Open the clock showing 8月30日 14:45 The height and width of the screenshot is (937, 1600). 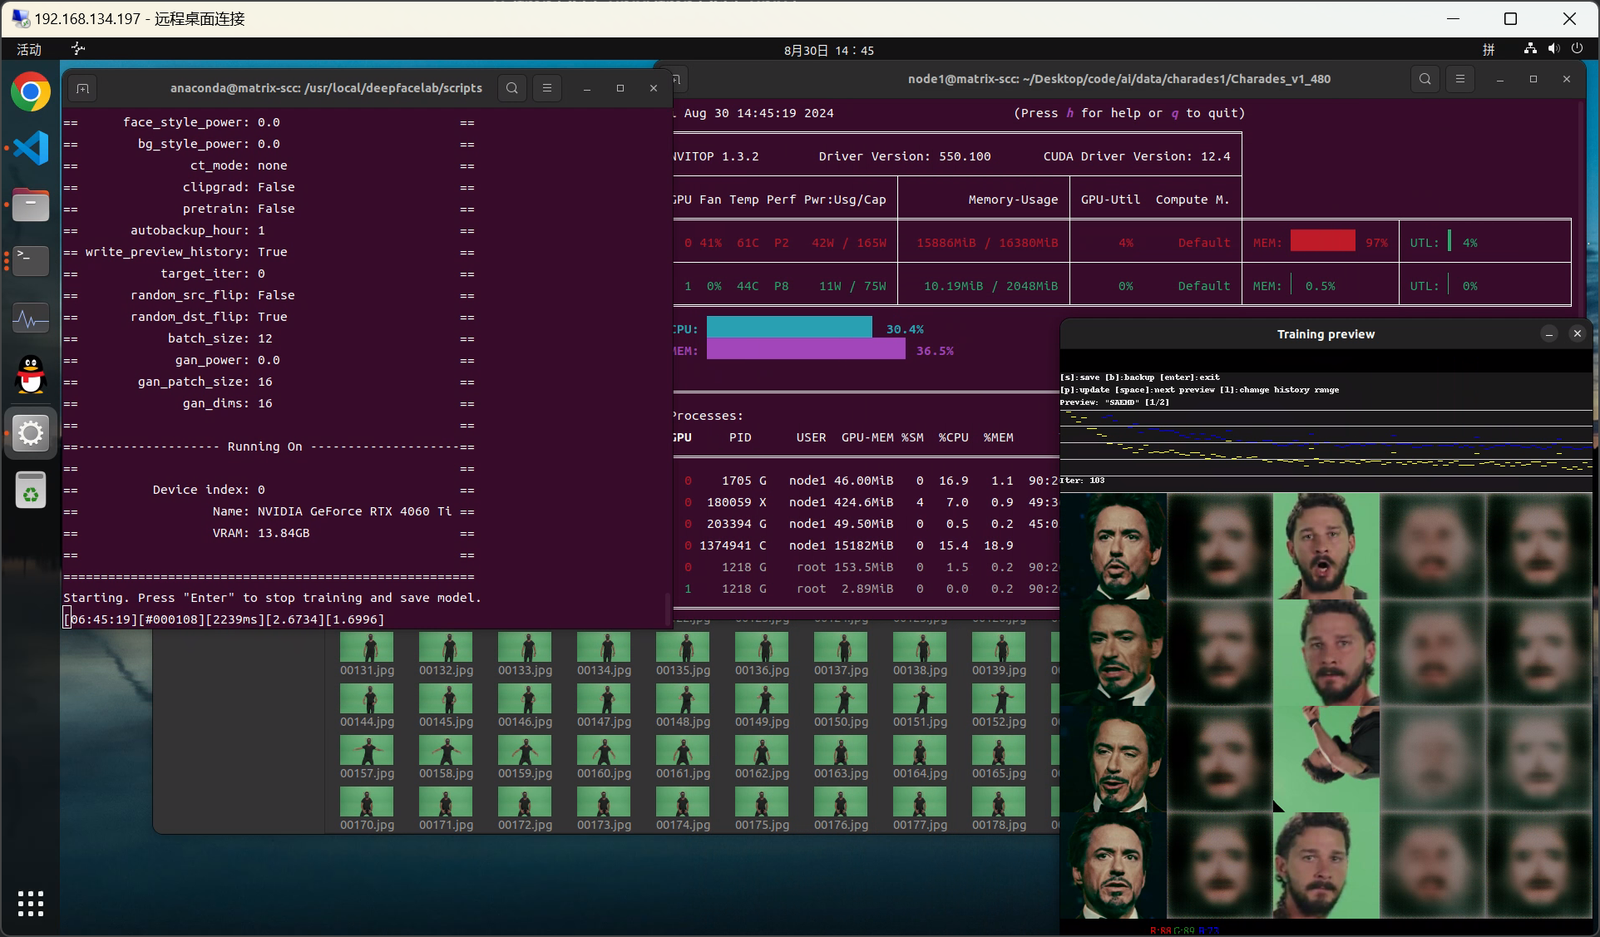tap(829, 50)
